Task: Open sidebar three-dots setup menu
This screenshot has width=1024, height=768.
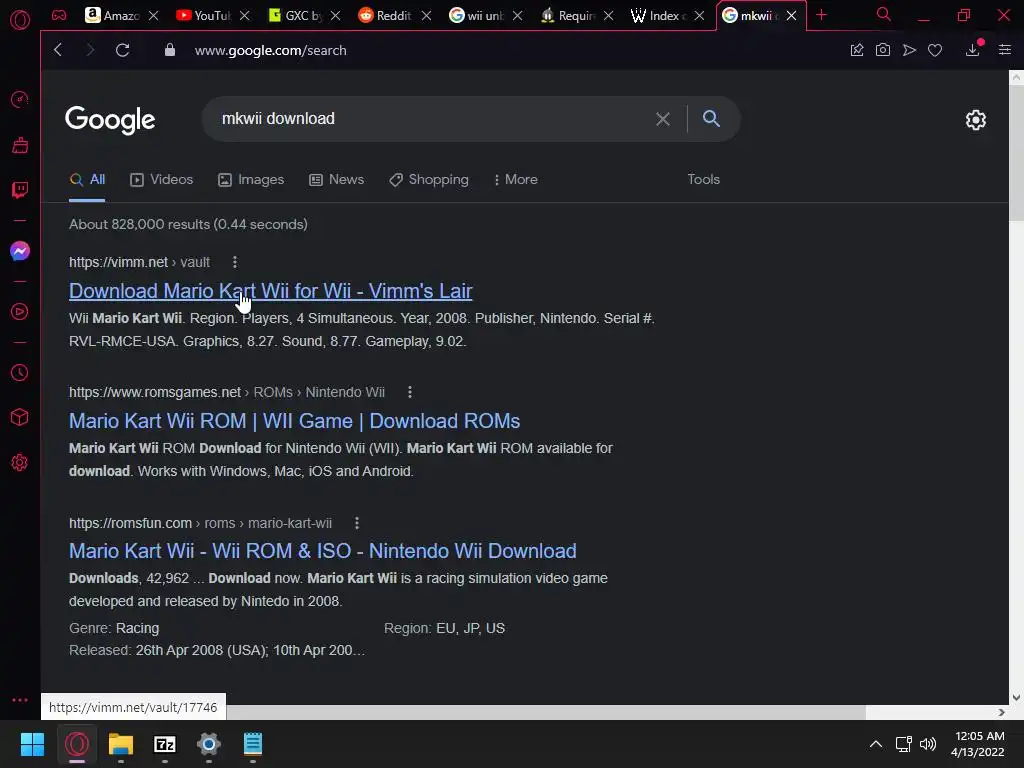Action: [x=20, y=699]
